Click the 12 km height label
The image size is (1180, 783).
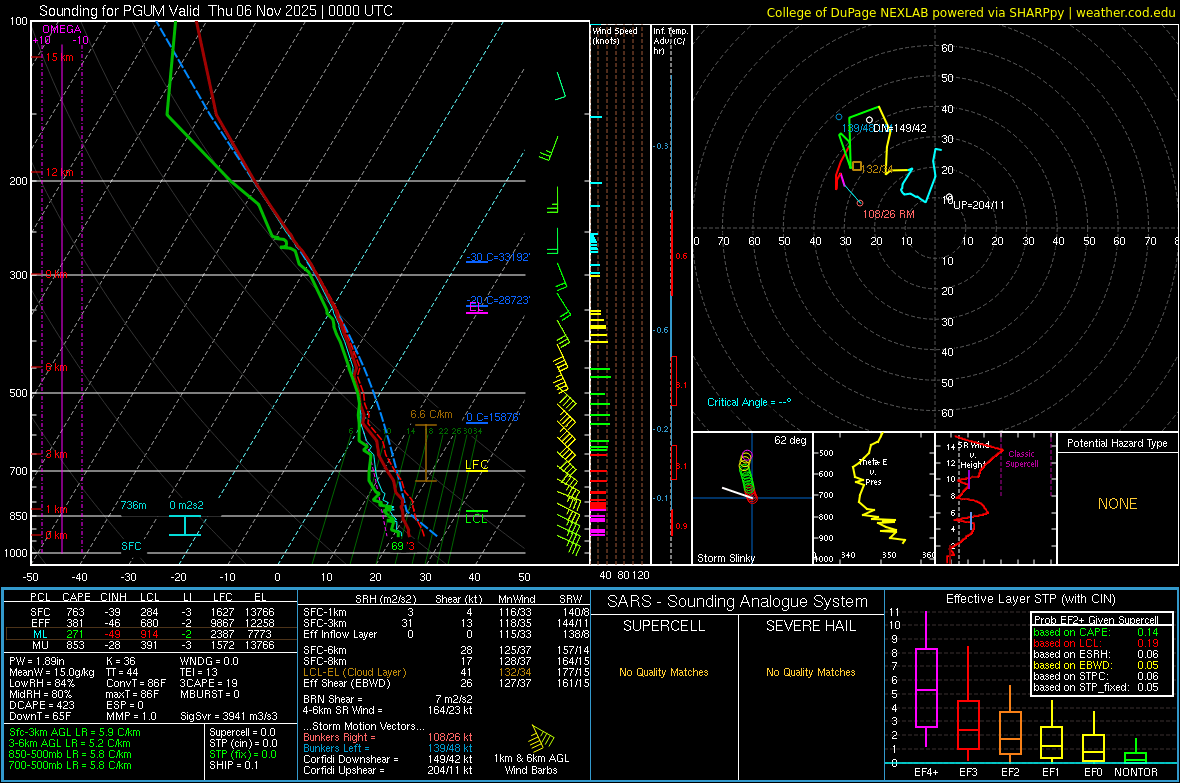point(59,172)
